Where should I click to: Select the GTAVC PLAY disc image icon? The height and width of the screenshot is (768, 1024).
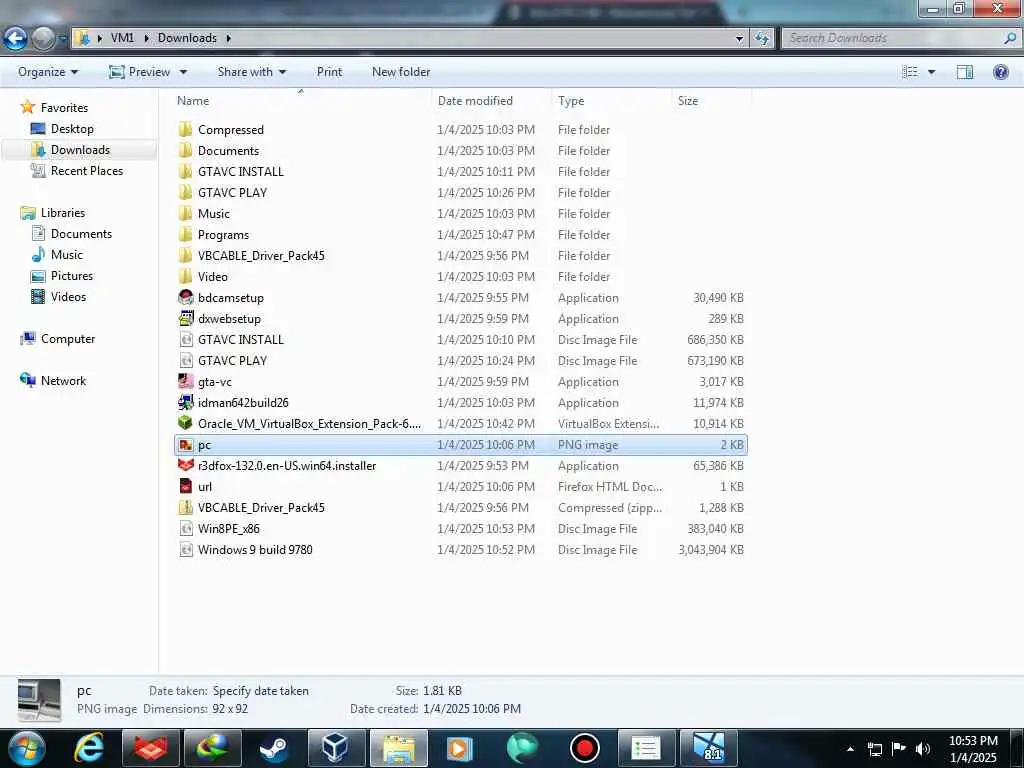(x=185, y=360)
